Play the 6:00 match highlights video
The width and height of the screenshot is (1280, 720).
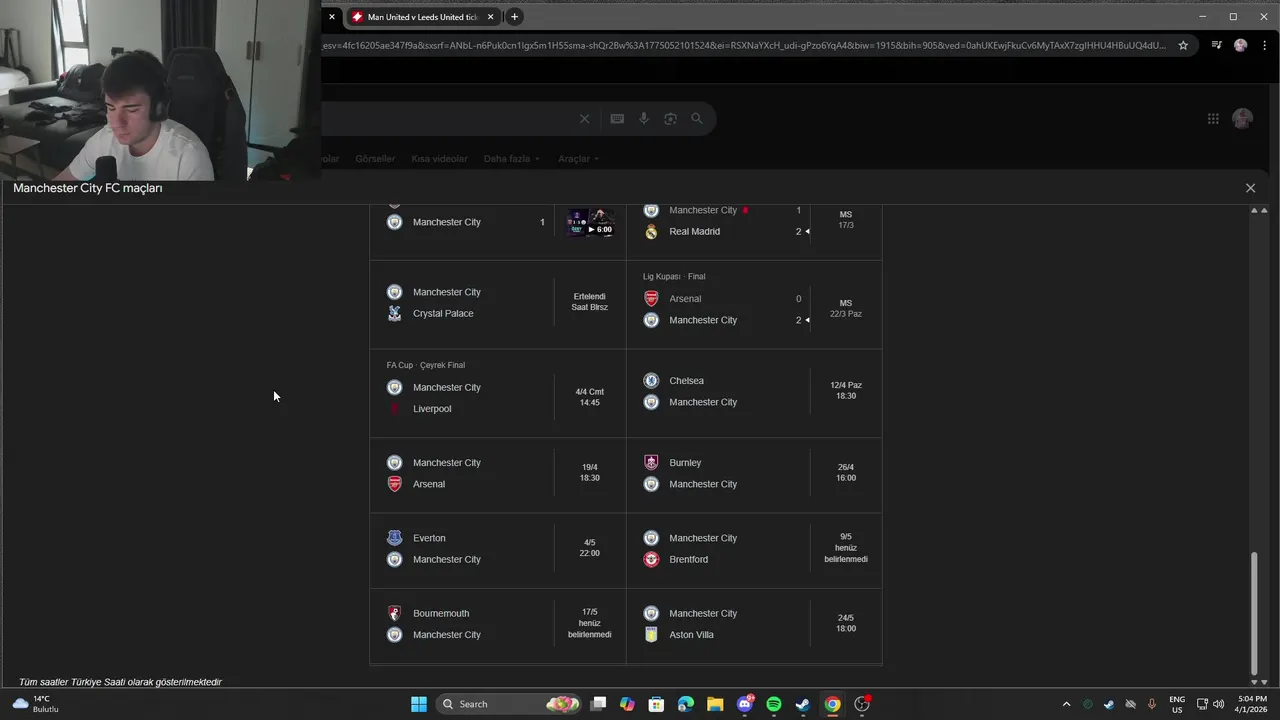pyautogui.click(x=590, y=222)
